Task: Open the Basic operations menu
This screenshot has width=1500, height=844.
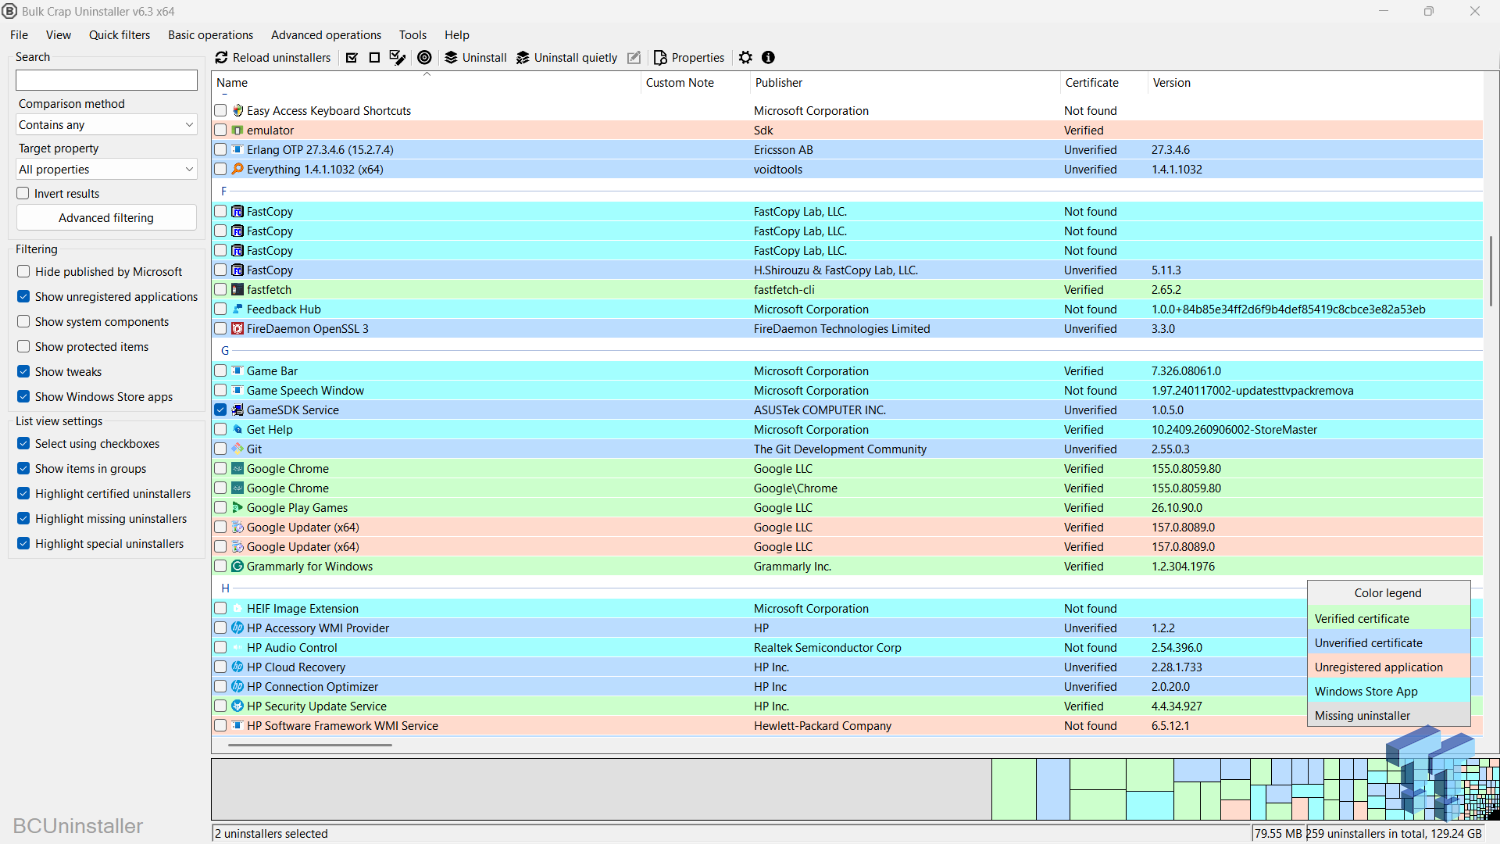Action: [x=210, y=35]
